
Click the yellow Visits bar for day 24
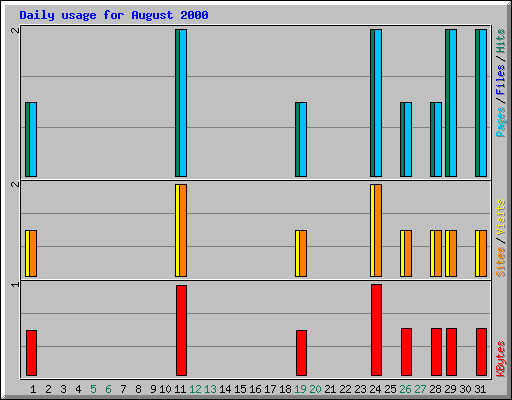coord(372,230)
